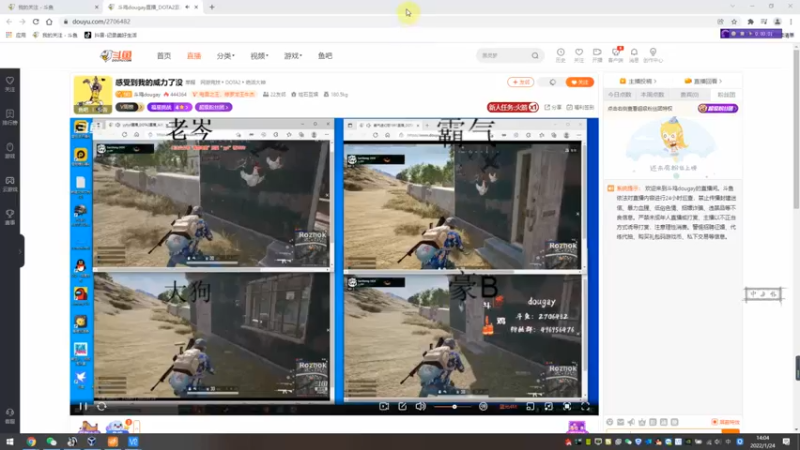
Task: Click the orange 关注 follow button
Action: (580, 82)
